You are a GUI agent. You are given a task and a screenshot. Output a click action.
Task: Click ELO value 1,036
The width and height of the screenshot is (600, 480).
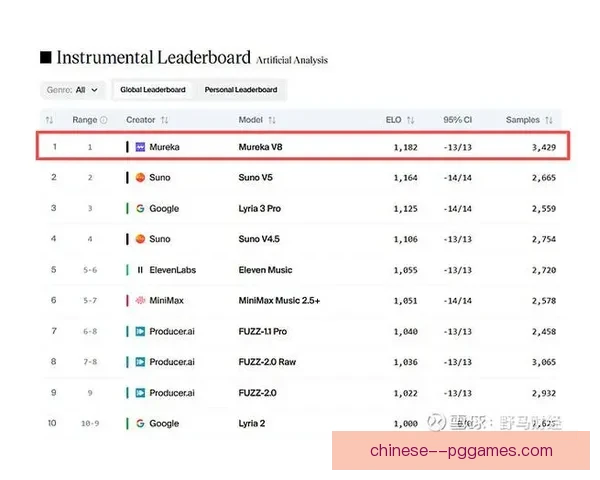(x=406, y=362)
